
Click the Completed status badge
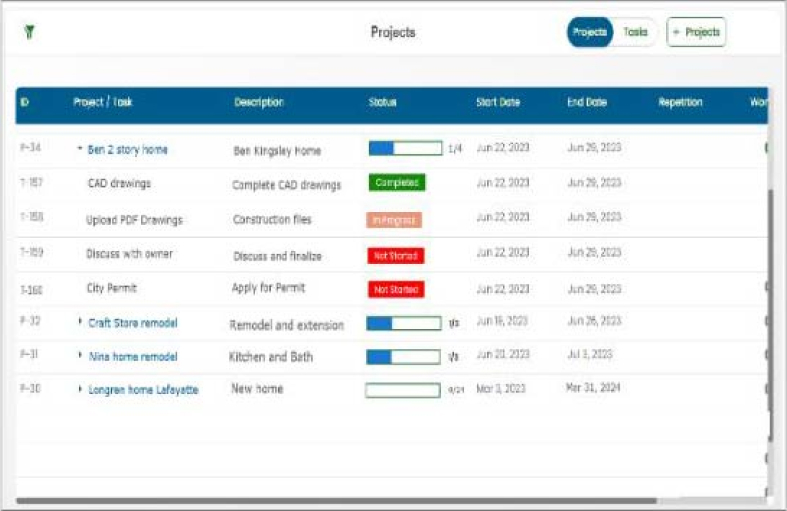point(396,183)
